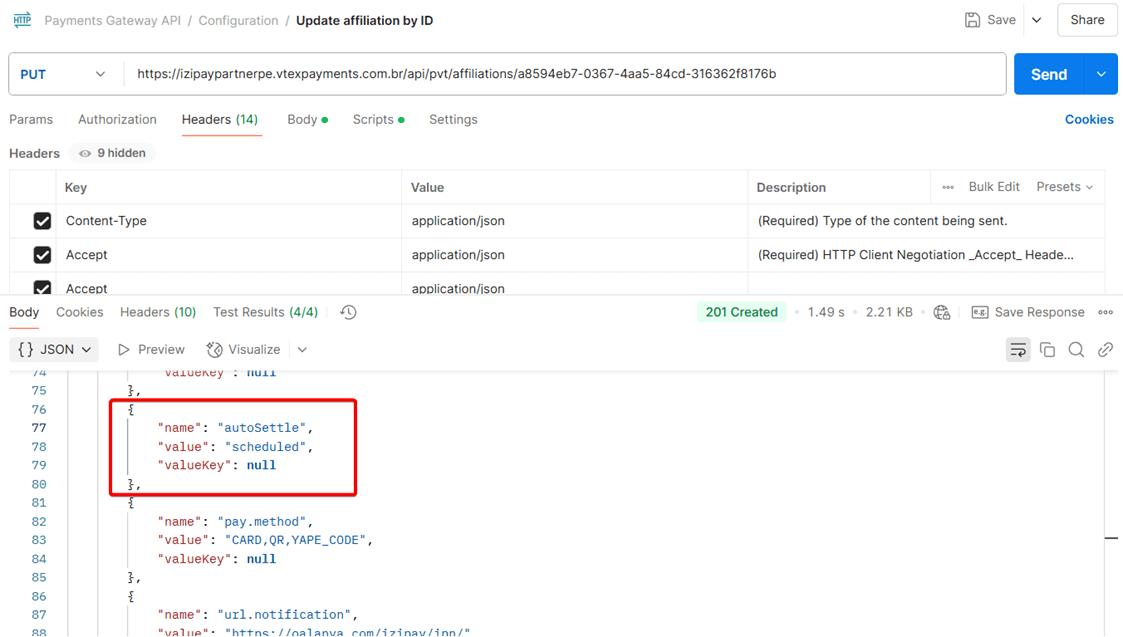Image resolution: width=1123 pixels, height=637 pixels.
Task: Toggle line wrap icon in response
Action: point(1018,350)
